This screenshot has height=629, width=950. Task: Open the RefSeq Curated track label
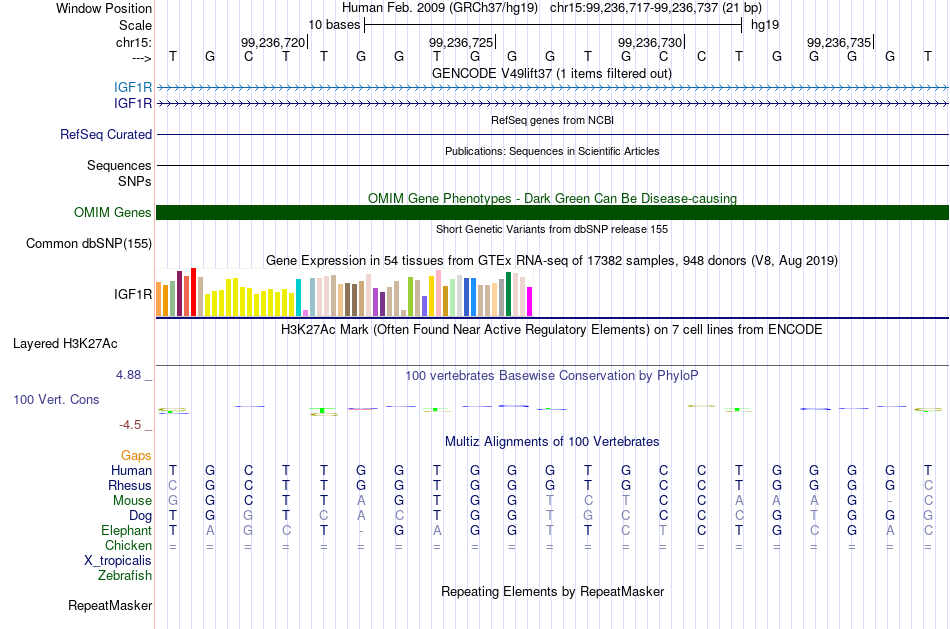pos(105,135)
